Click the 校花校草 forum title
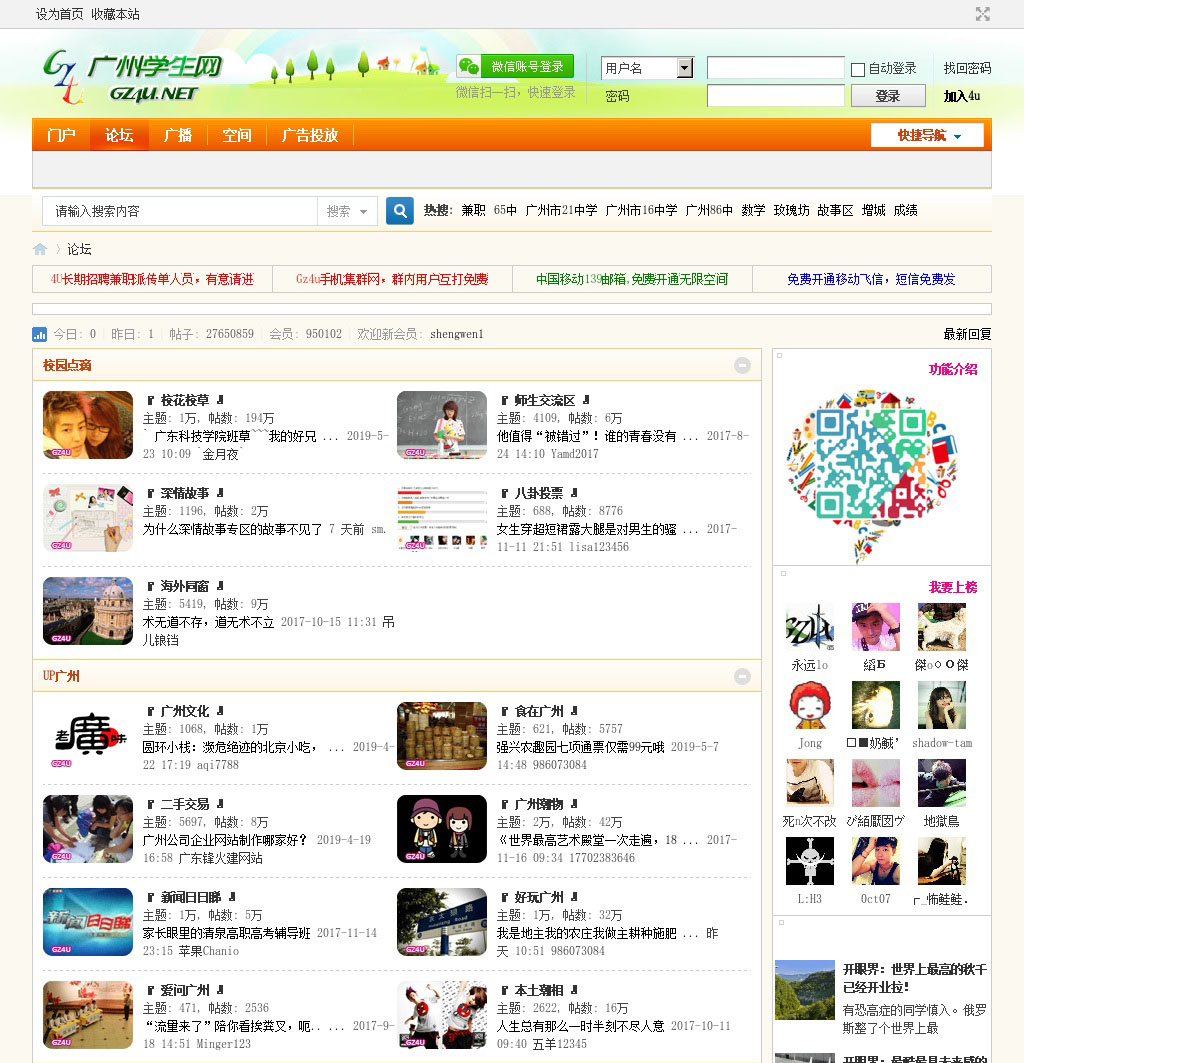The height and width of the screenshot is (1063, 1200). pos(185,400)
